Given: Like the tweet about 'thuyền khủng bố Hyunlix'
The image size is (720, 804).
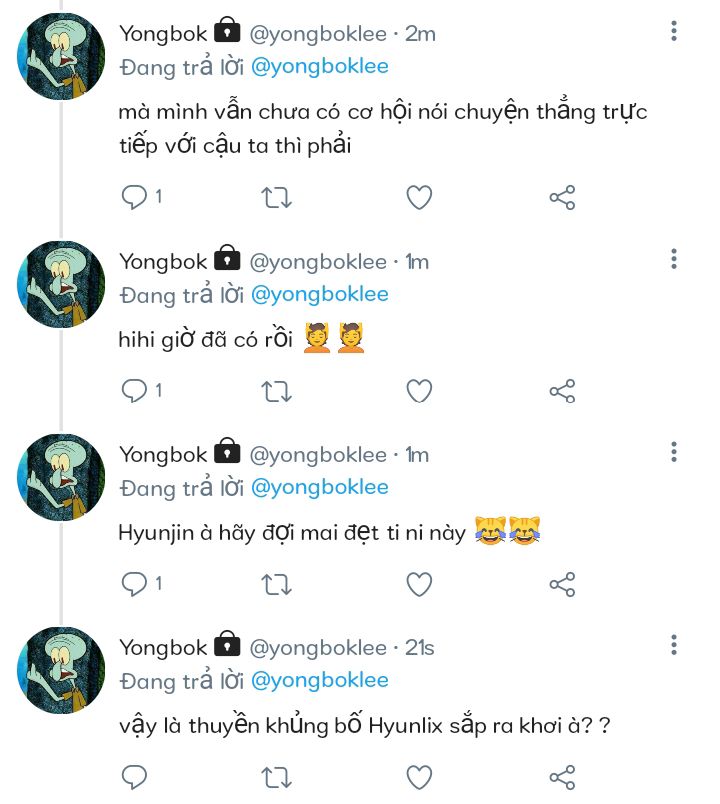Looking at the screenshot, I should pyautogui.click(x=419, y=777).
